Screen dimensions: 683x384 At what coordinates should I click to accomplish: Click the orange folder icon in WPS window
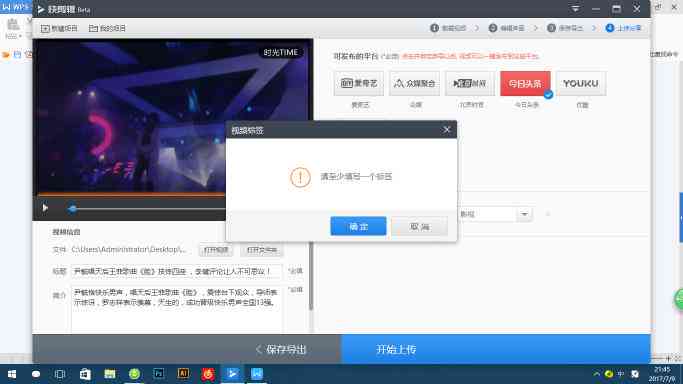6,55
